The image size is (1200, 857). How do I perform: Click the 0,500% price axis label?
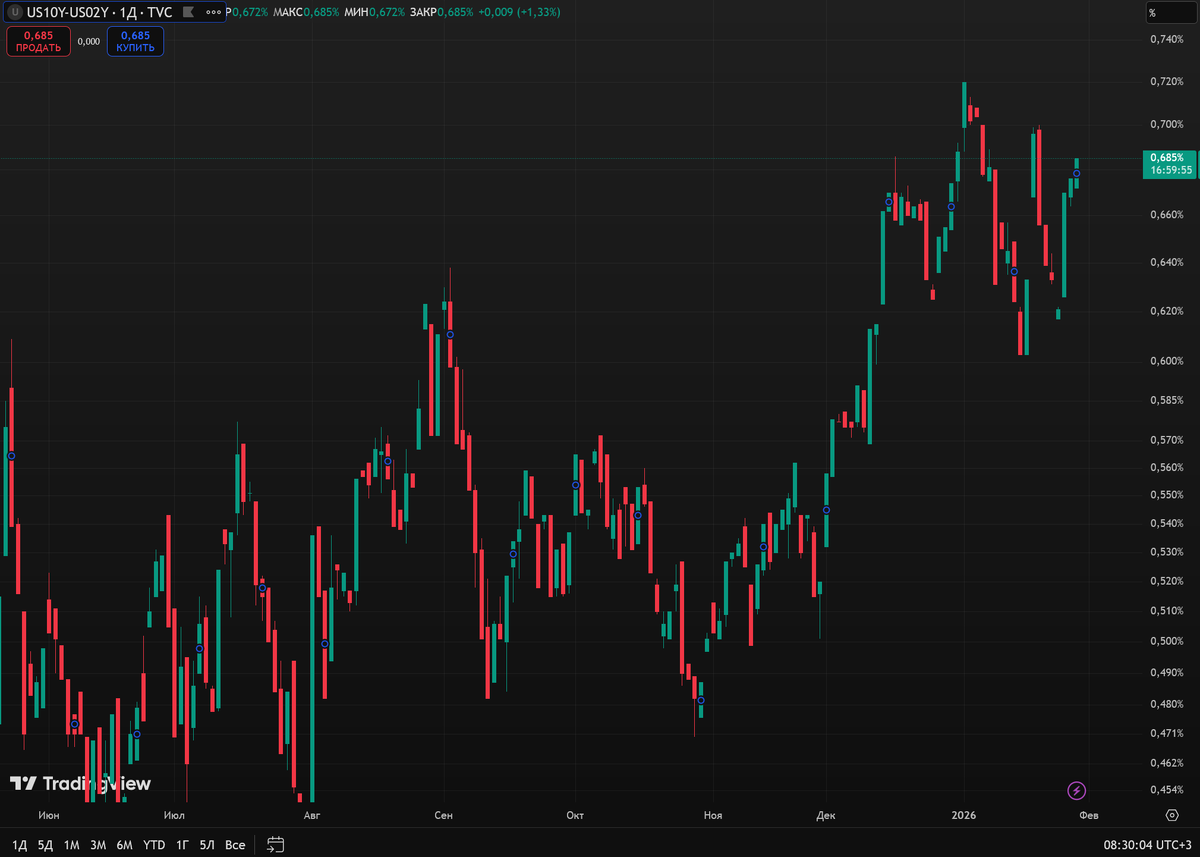[1166, 641]
